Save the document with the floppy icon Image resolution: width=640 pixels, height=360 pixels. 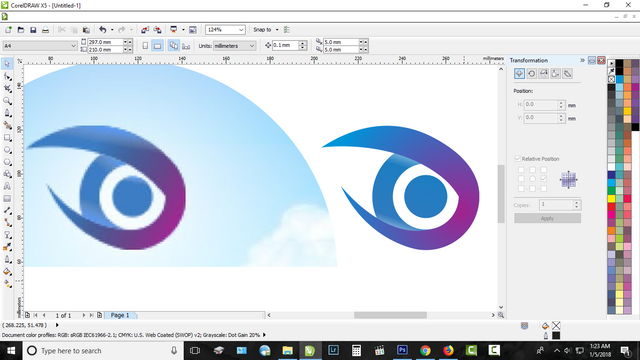point(33,30)
